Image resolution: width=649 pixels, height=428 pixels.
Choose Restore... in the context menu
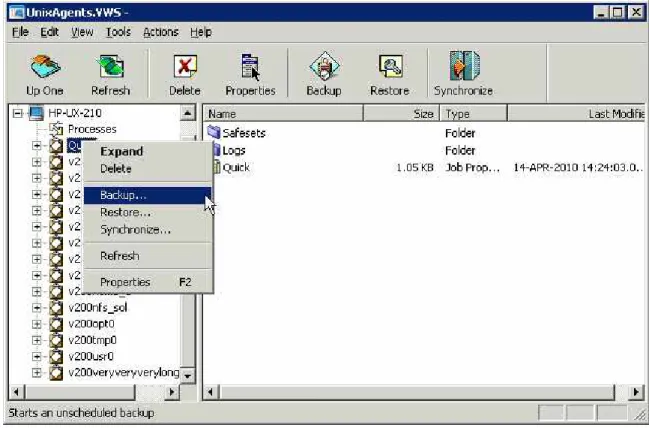[148, 212]
